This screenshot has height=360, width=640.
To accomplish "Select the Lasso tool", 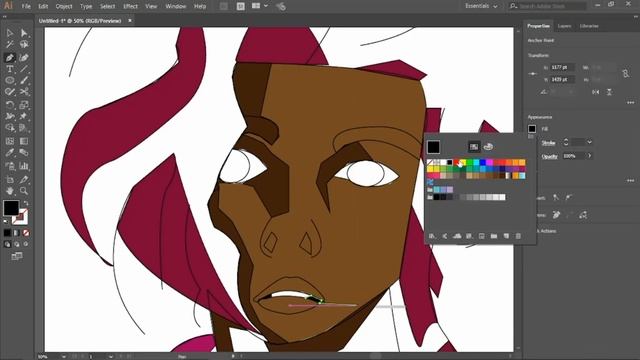I will click(24, 45).
